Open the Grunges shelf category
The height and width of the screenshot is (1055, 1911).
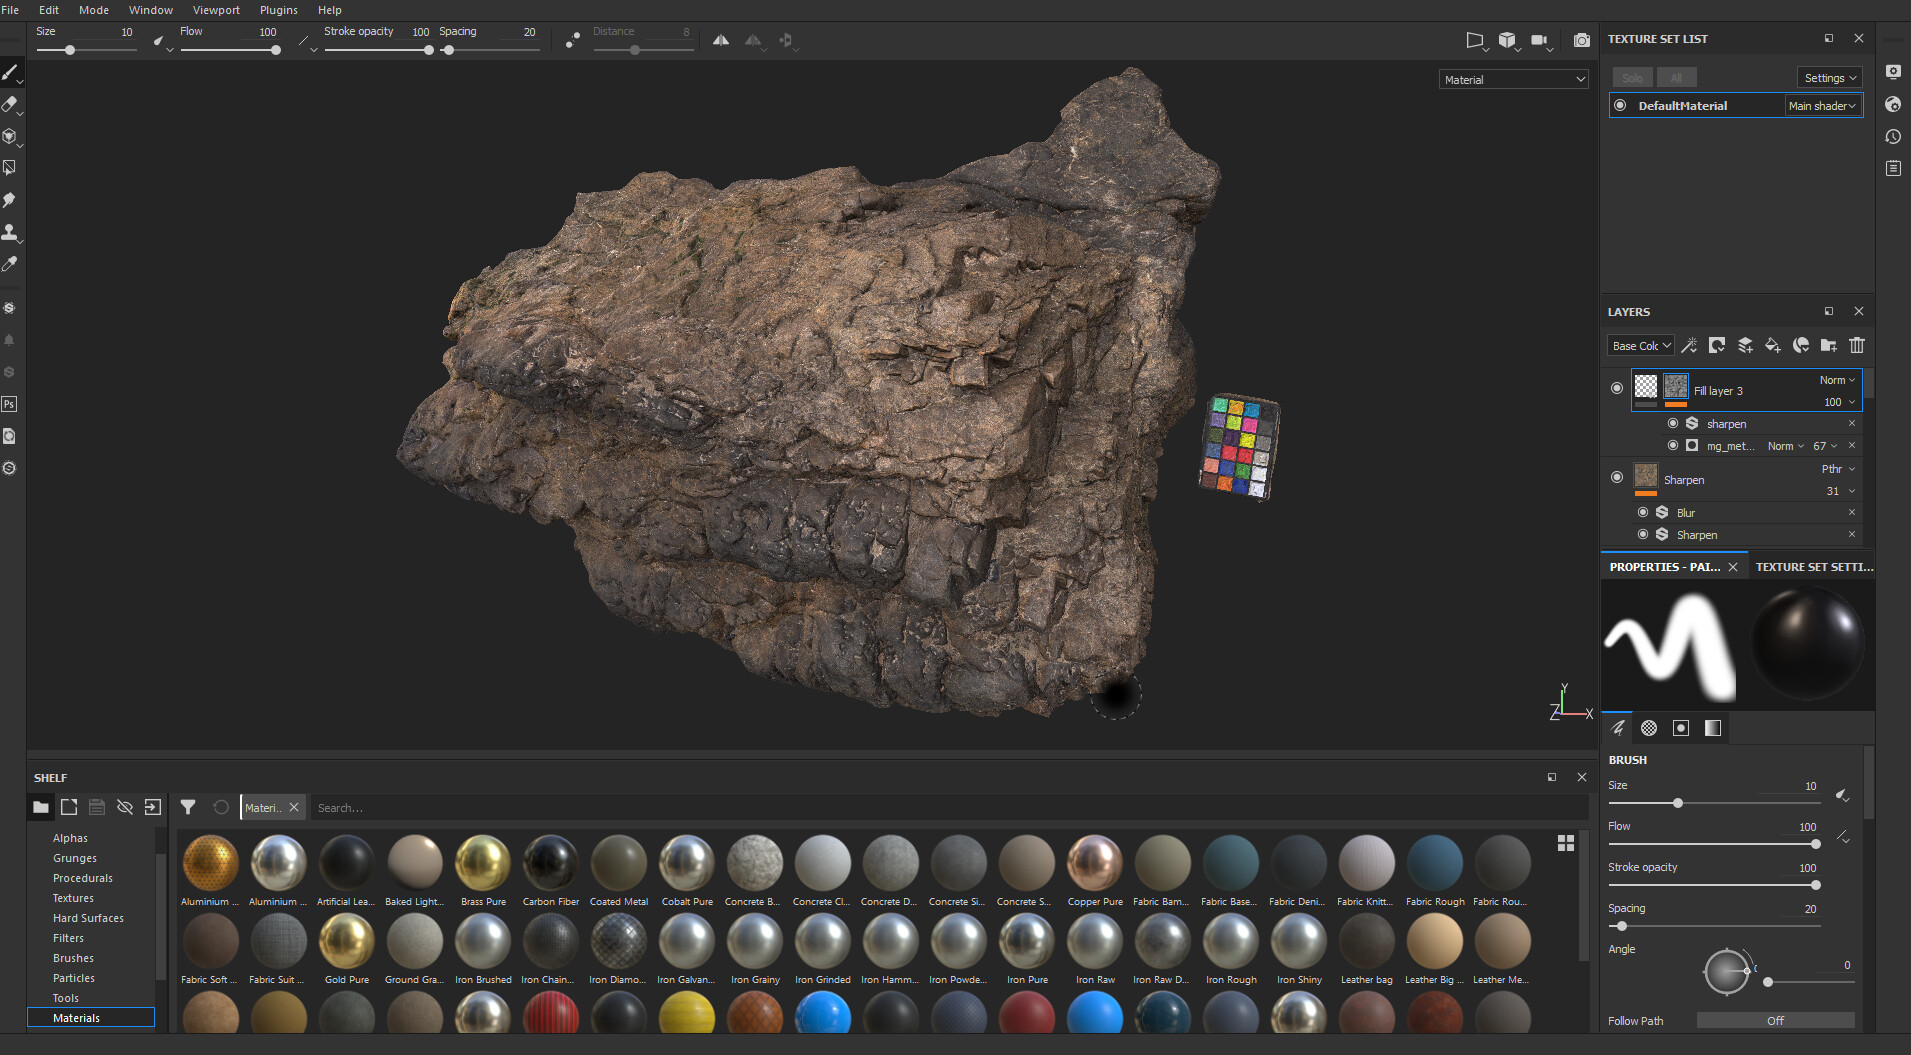[x=75, y=858]
